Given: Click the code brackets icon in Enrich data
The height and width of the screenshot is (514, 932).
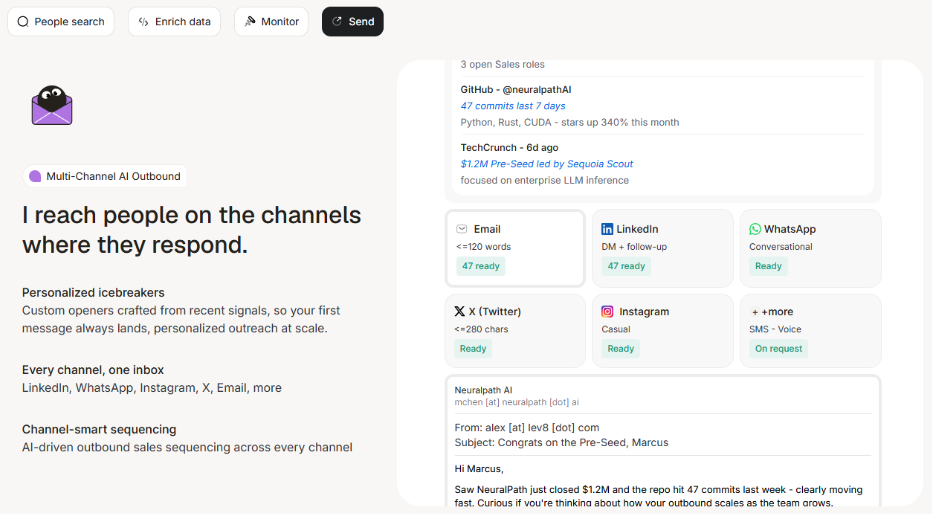Looking at the screenshot, I should tap(143, 22).
